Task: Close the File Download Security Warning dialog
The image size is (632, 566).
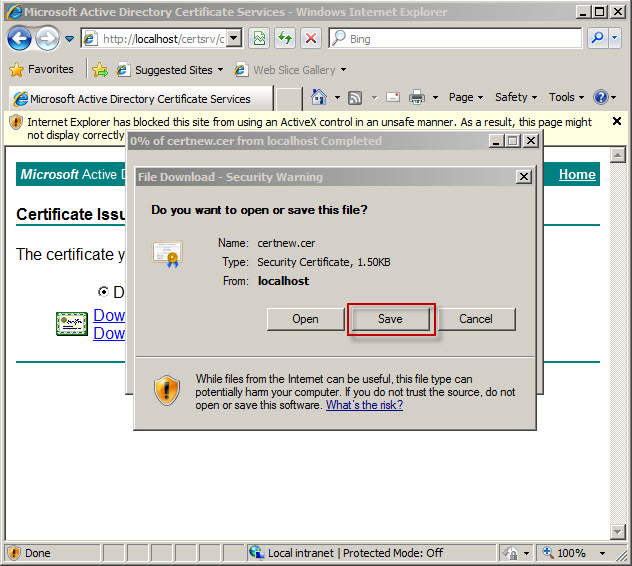Action: 524,177
